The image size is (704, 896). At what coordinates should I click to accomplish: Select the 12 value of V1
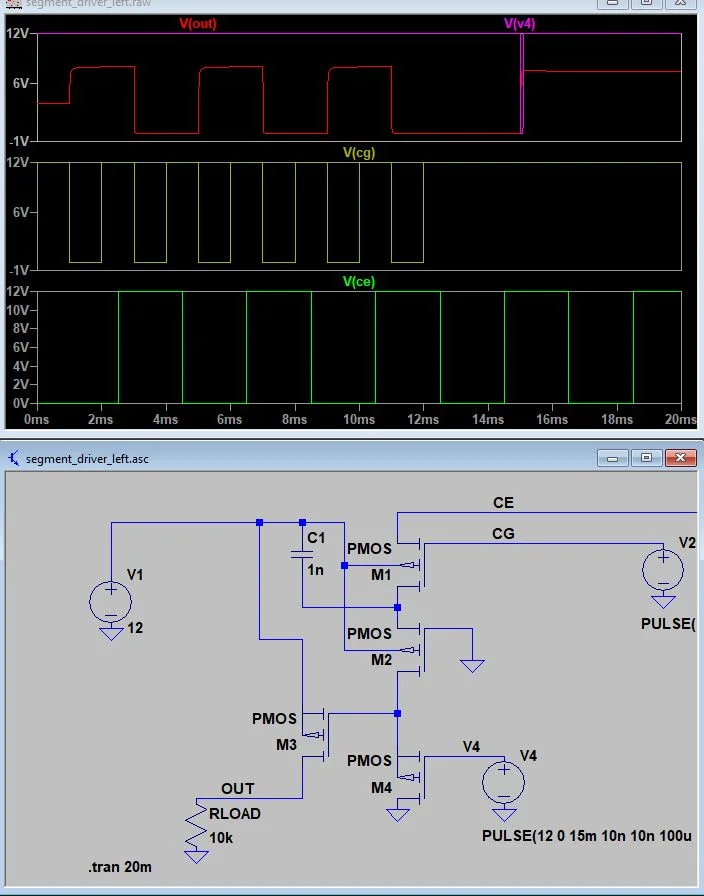[x=135, y=628]
